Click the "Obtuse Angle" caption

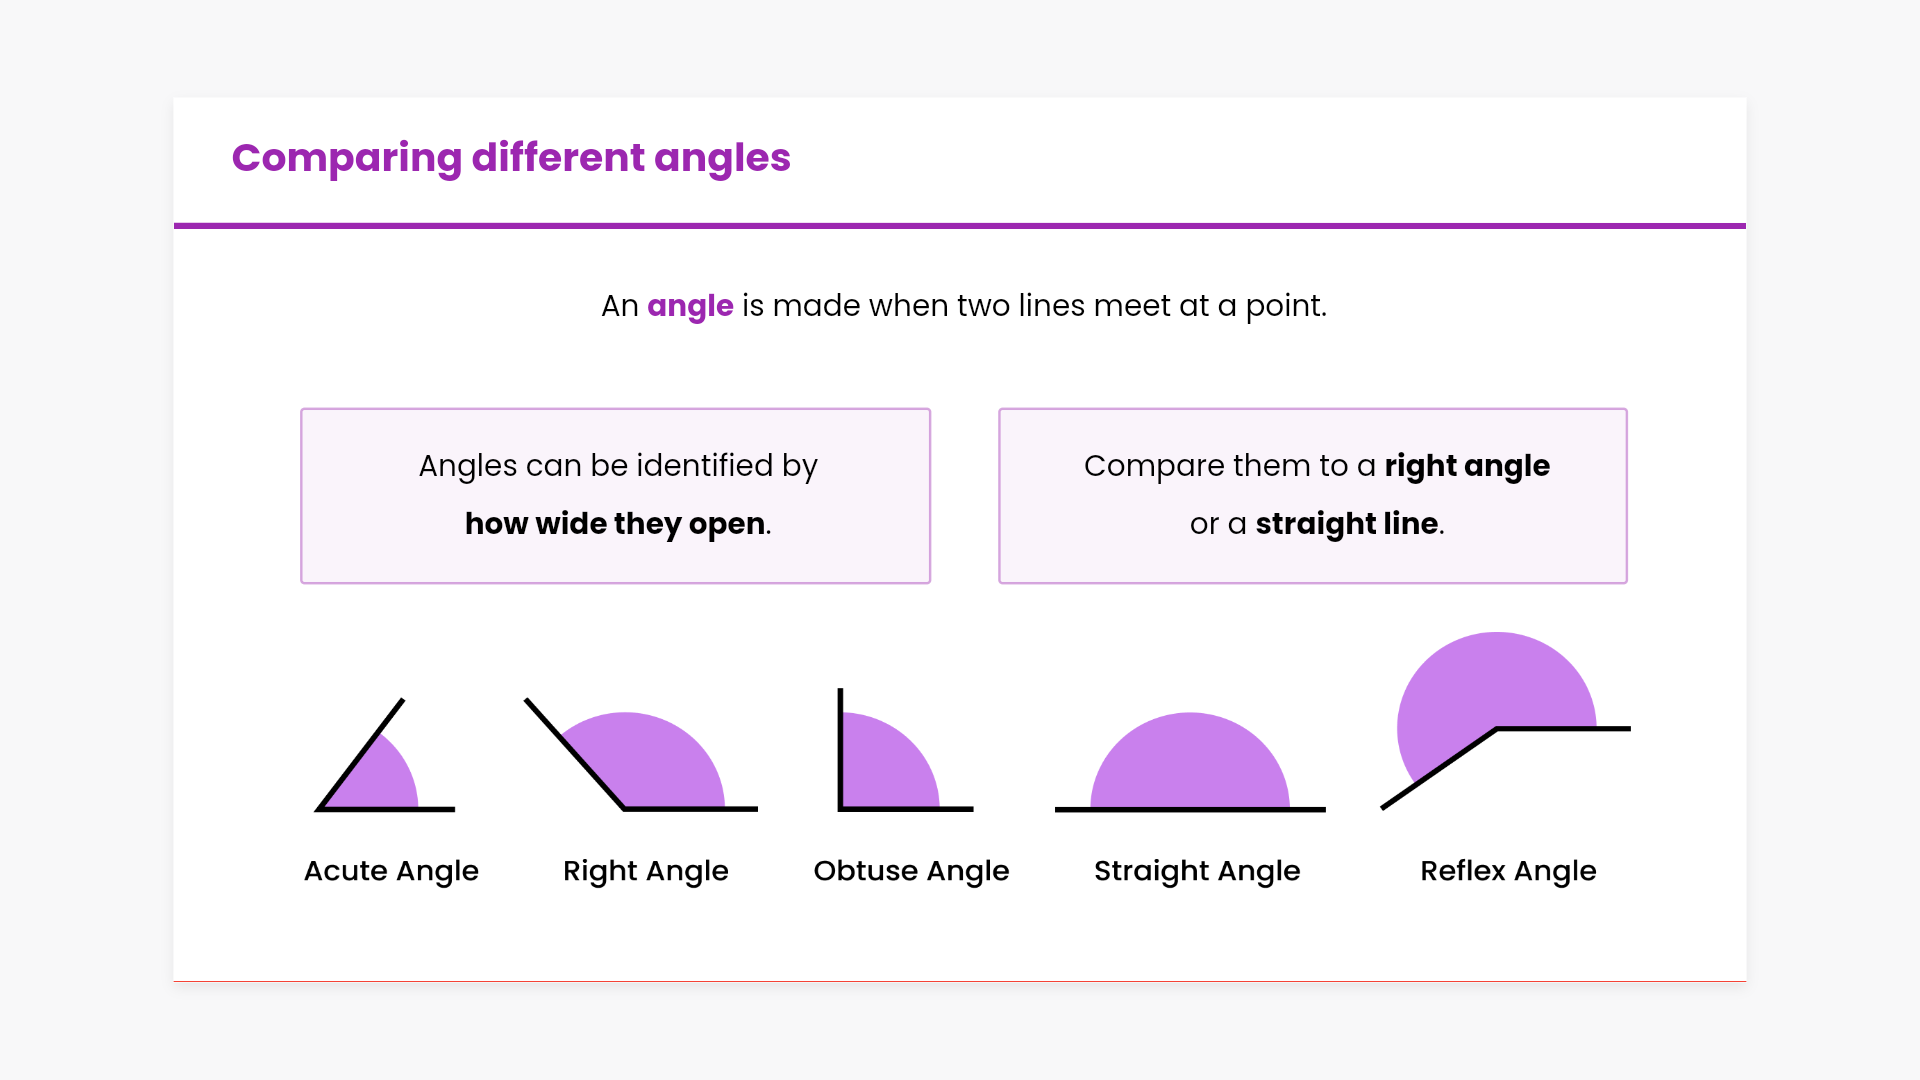pyautogui.click(x=911, y=871)
